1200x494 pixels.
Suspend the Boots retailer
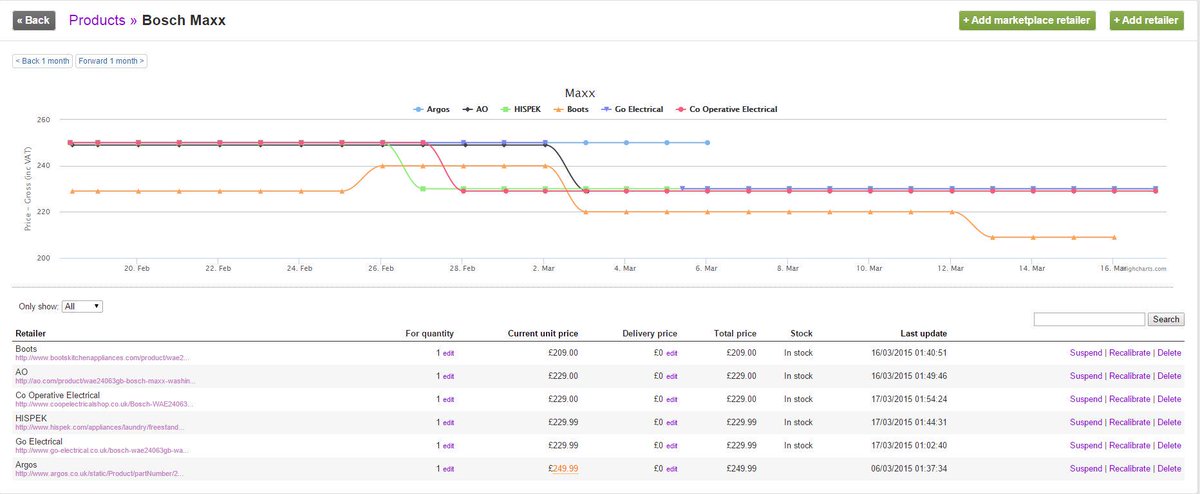pos(1086,352)
